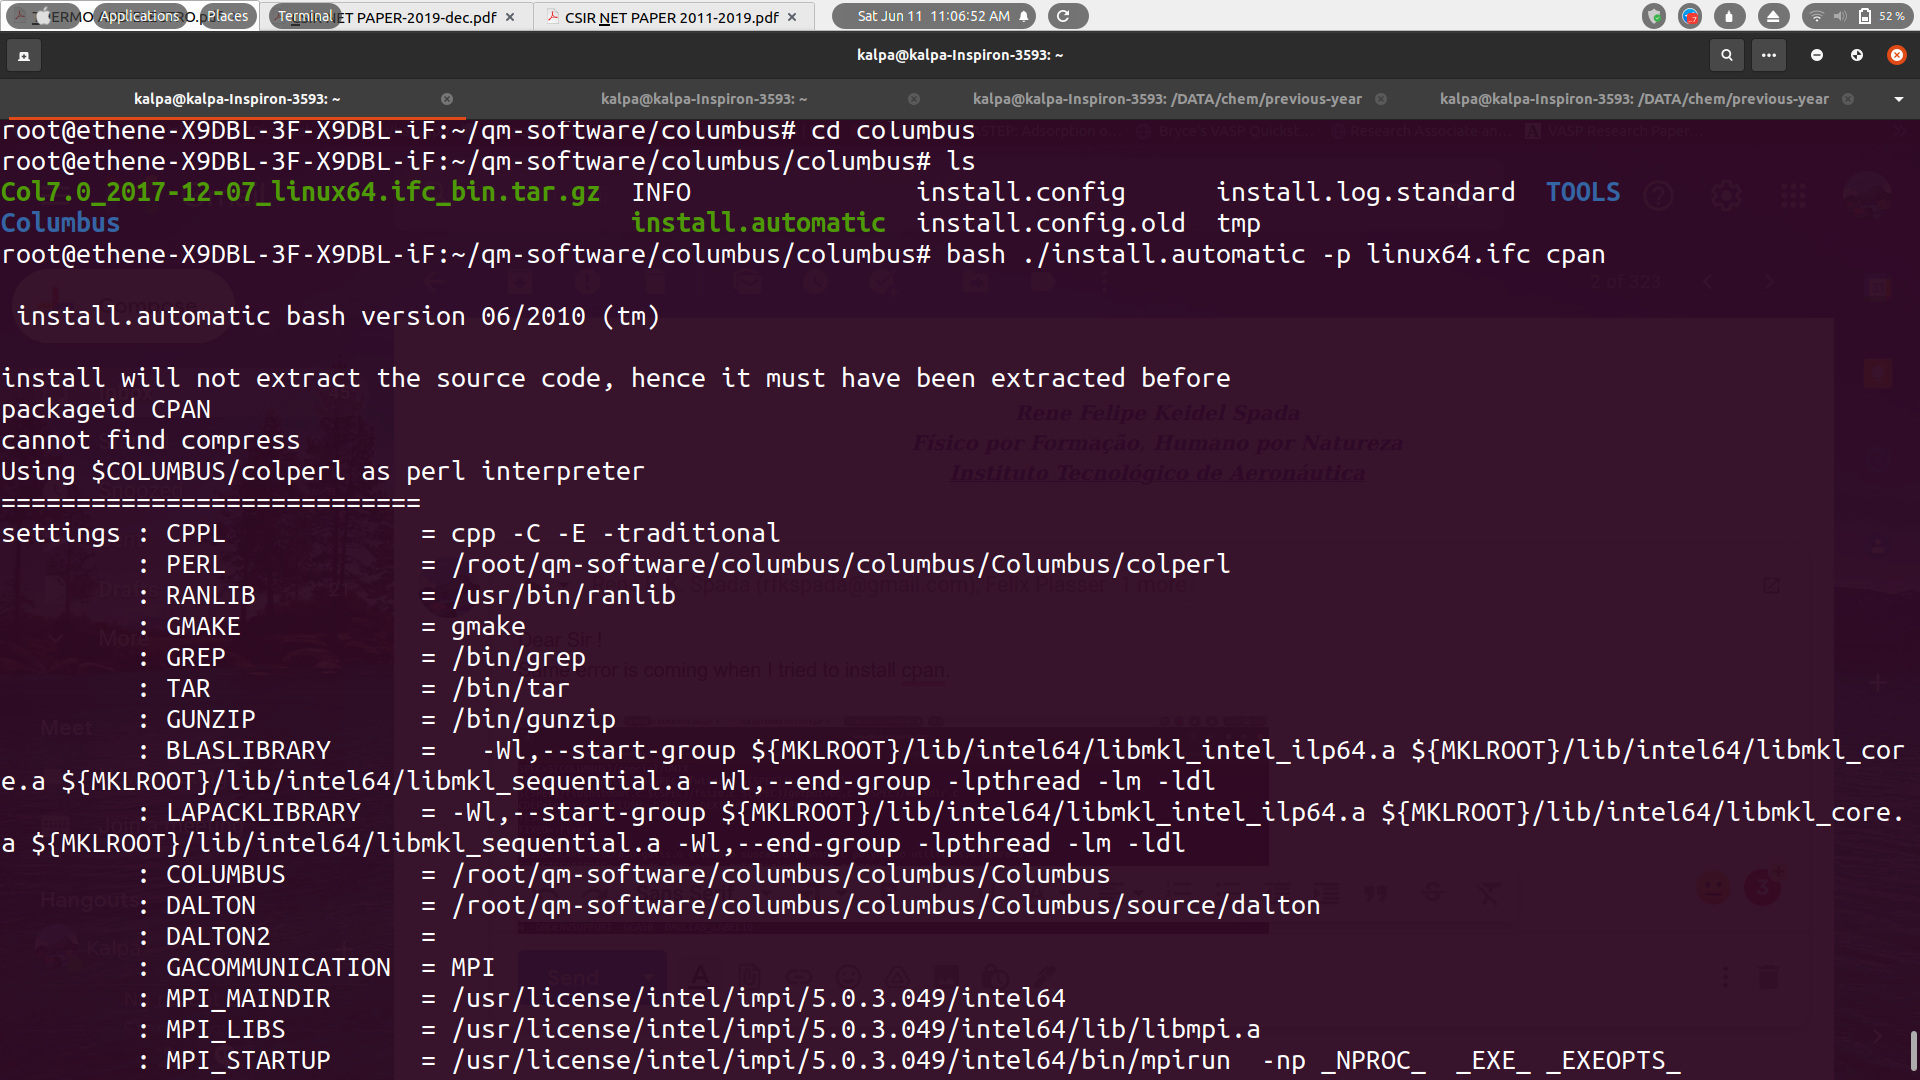
Task: Click the install.automatic file name in ls output
Action: pos(758,223)
